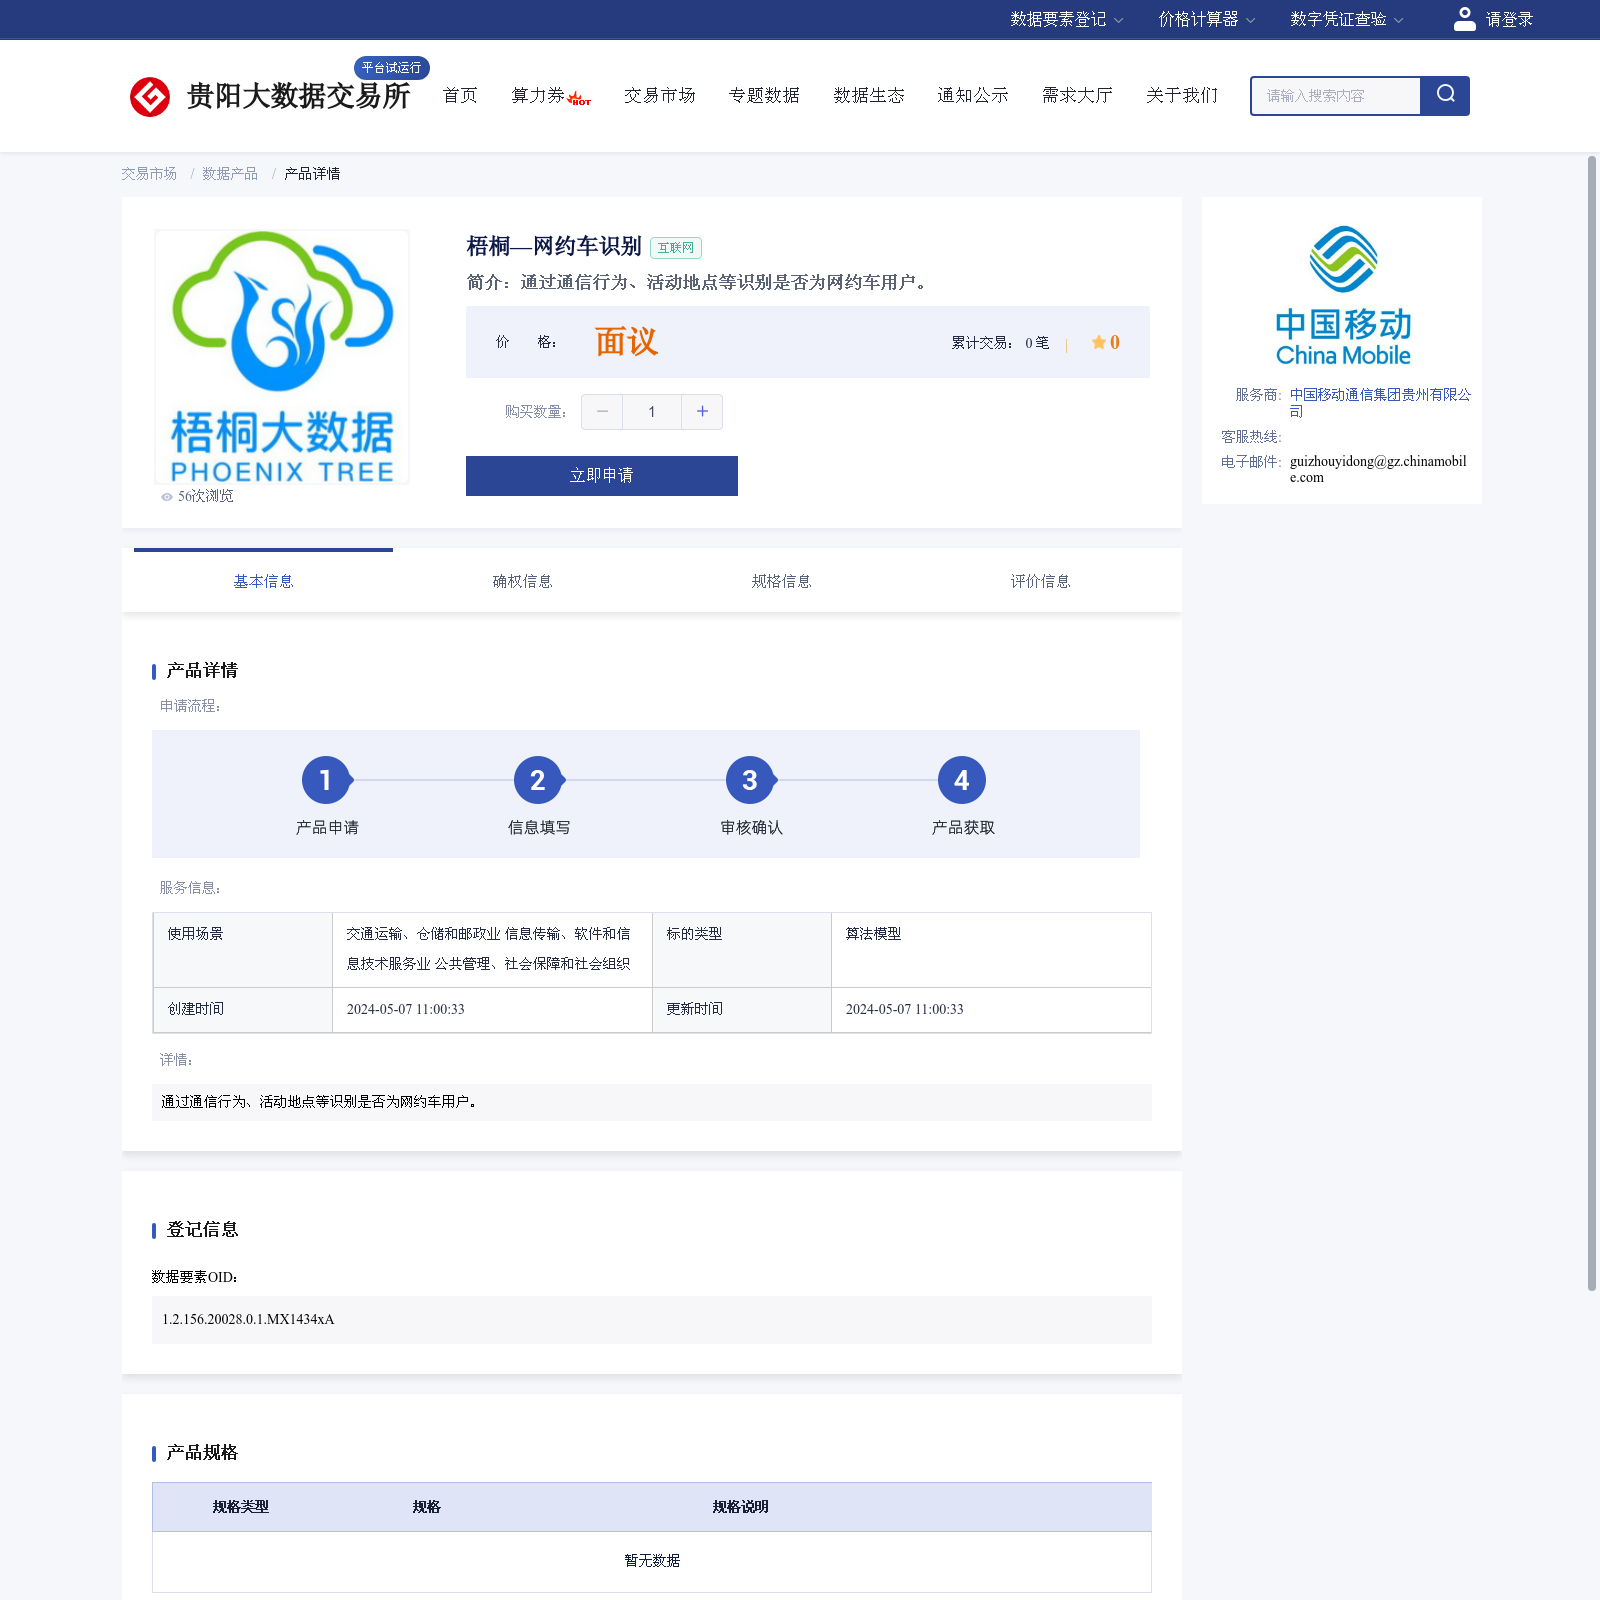Open the 算力券 menu item
Image resolution: width=1600 pixels, height=1600 pixels.
(x=538, y=95)
